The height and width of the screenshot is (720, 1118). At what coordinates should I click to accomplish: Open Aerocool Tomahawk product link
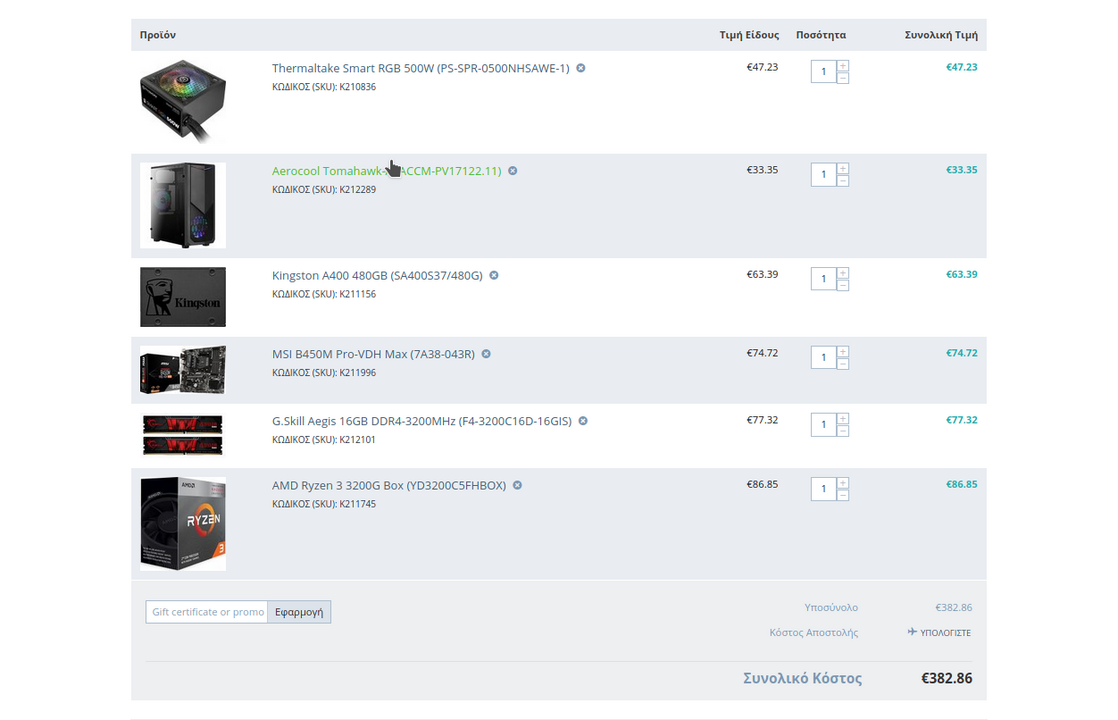click(386, 171)
